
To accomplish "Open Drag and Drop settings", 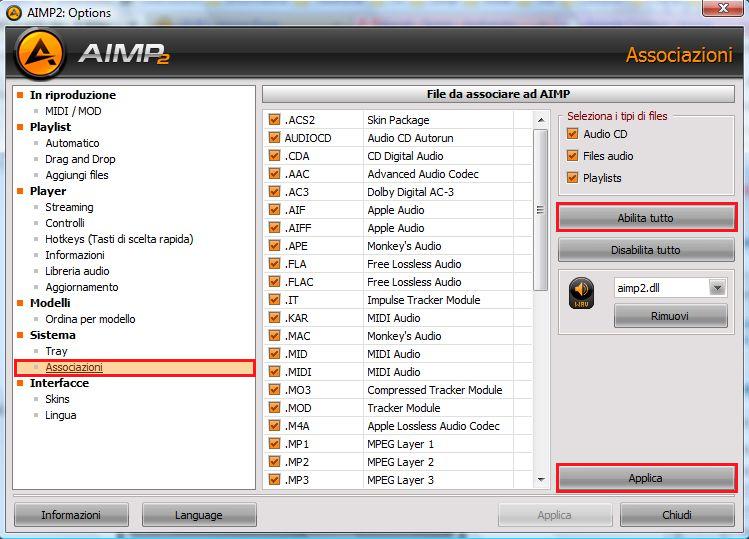I will point(80,159).
